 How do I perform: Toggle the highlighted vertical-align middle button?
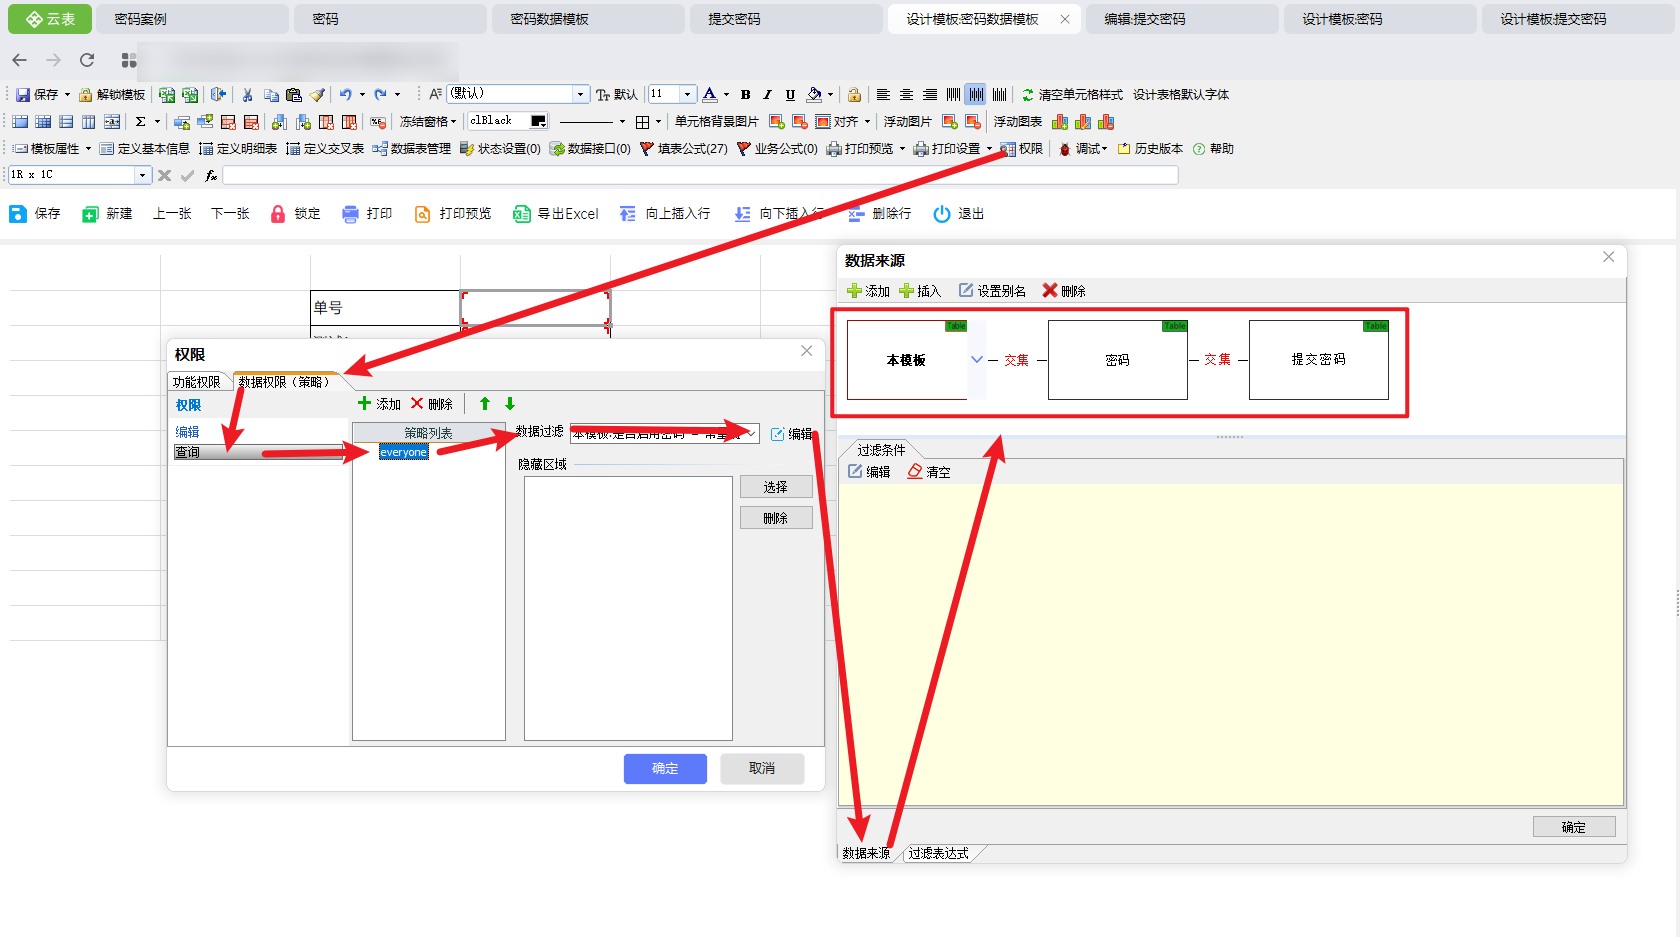976,94
